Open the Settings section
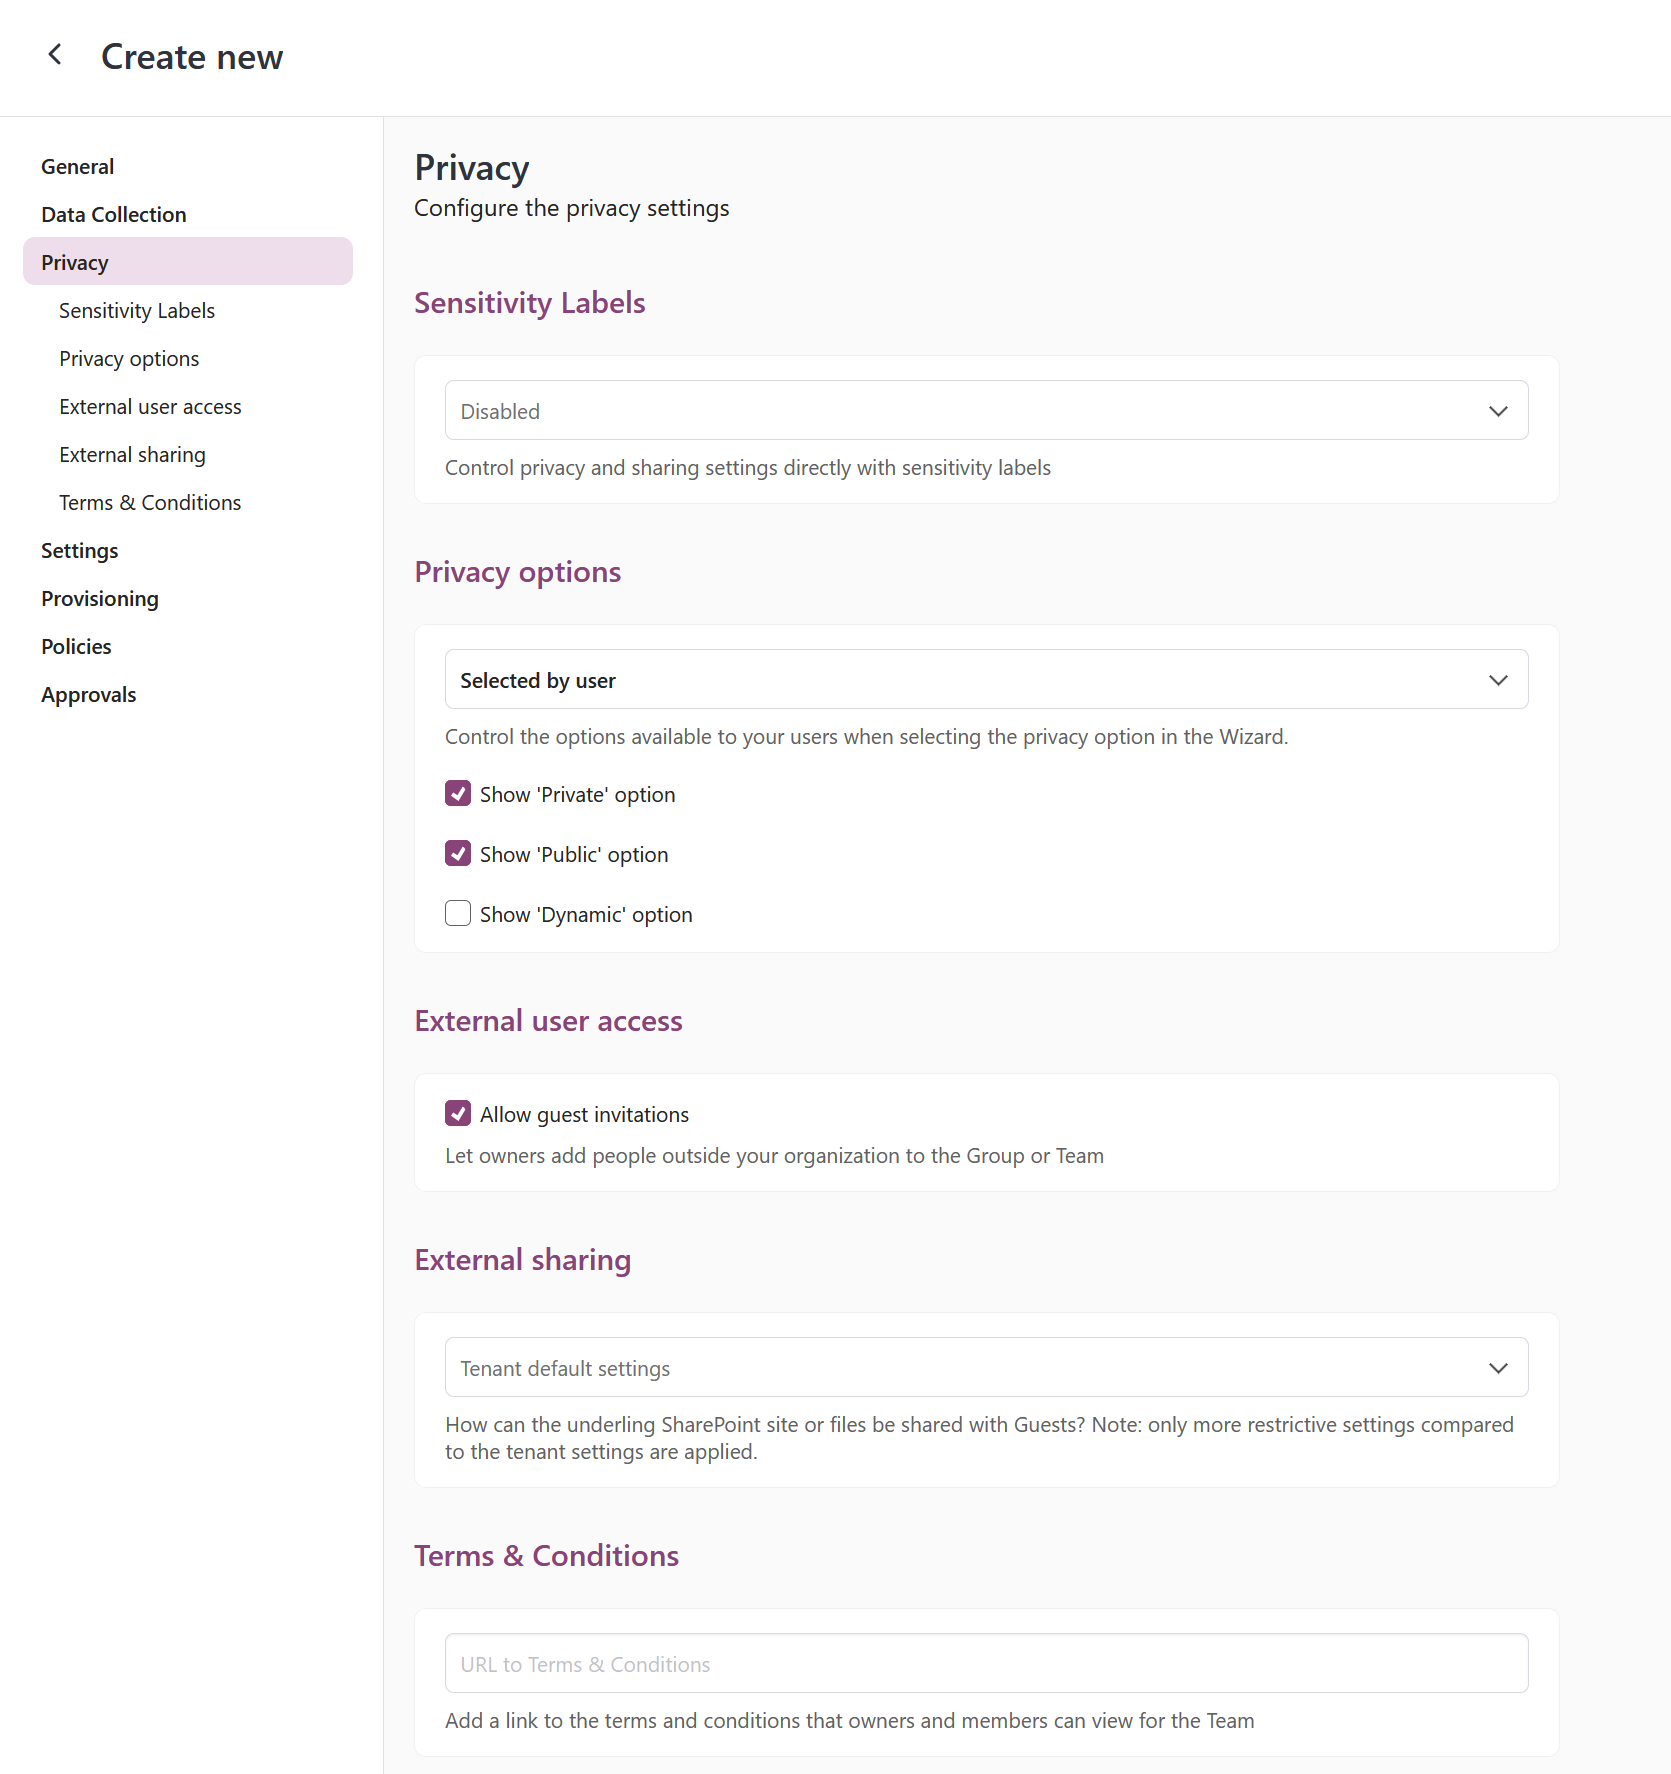 (x=79, y=550)
